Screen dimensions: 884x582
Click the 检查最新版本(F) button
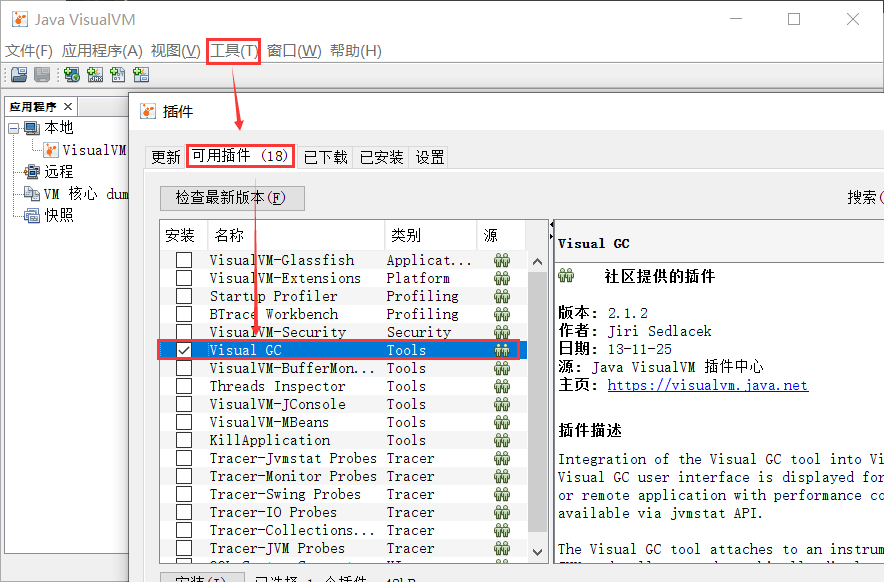click(x=232, y=198)
